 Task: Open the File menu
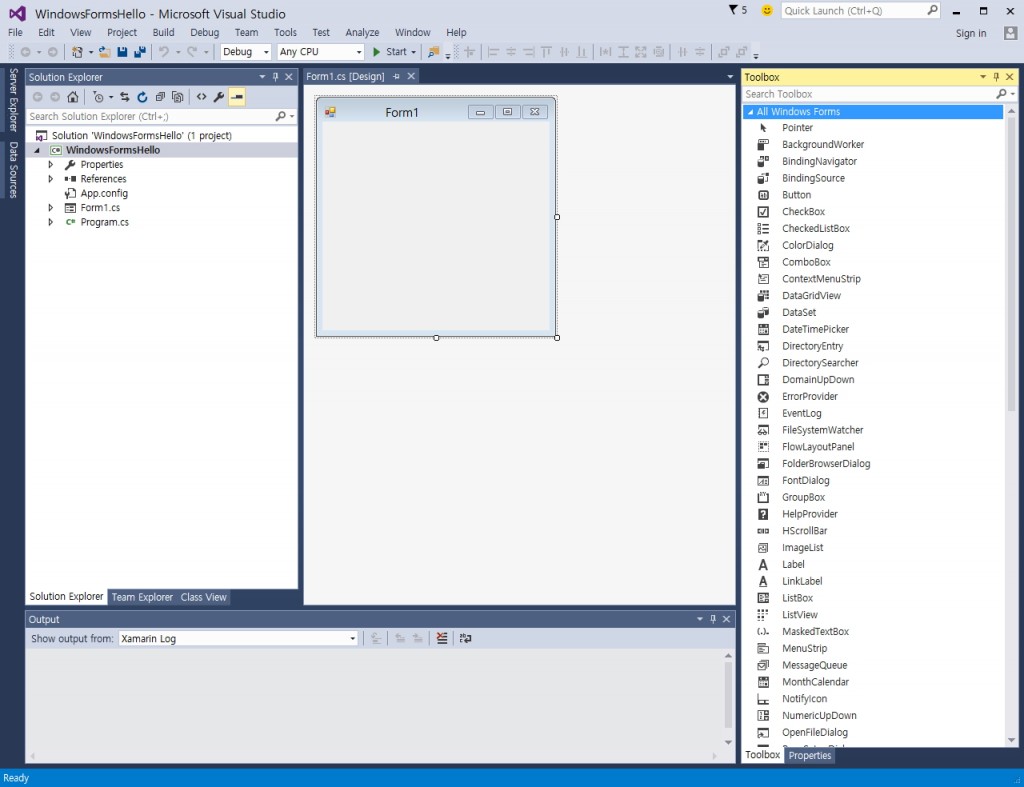pyautogui.click(x=15, y=33)
